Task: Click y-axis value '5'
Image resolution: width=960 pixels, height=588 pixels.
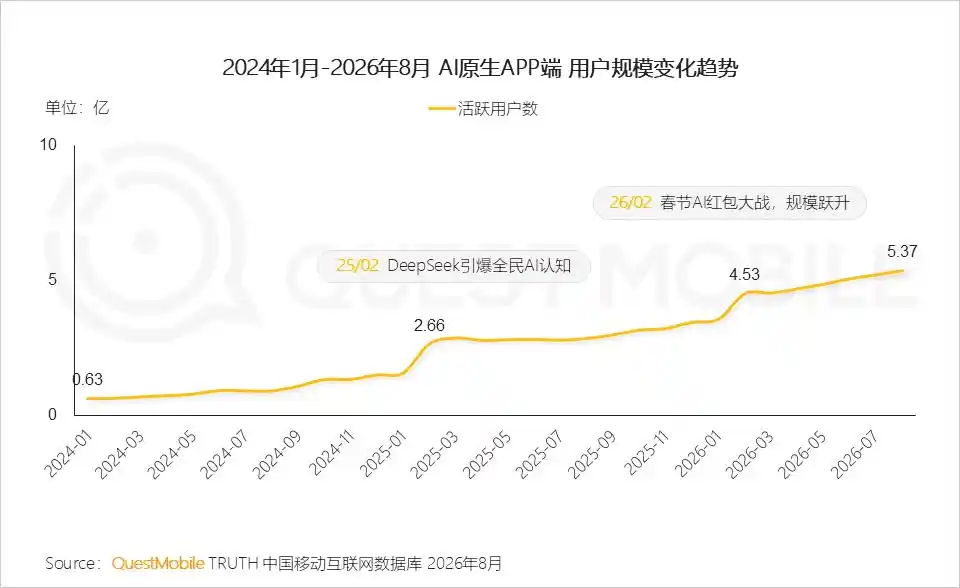Action: pyautogui.click(x=52, y=280)
